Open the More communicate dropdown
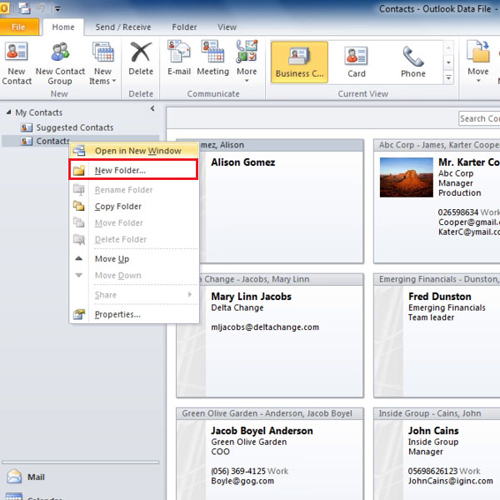The image size is (500, 500). coord(247,62)
